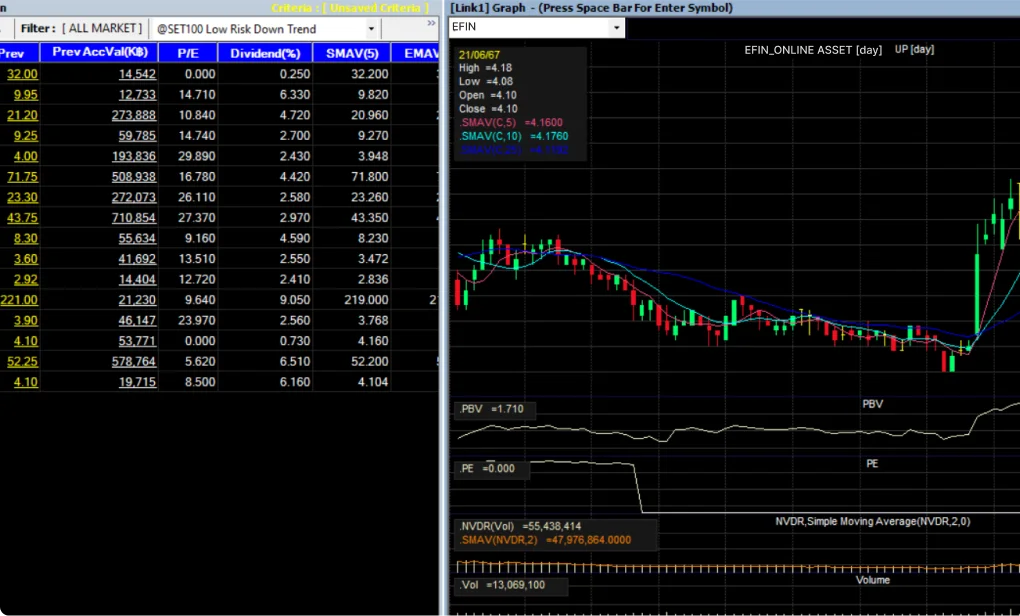Click the UP [day] trend label
The image size is (1020, 616).
914,49
